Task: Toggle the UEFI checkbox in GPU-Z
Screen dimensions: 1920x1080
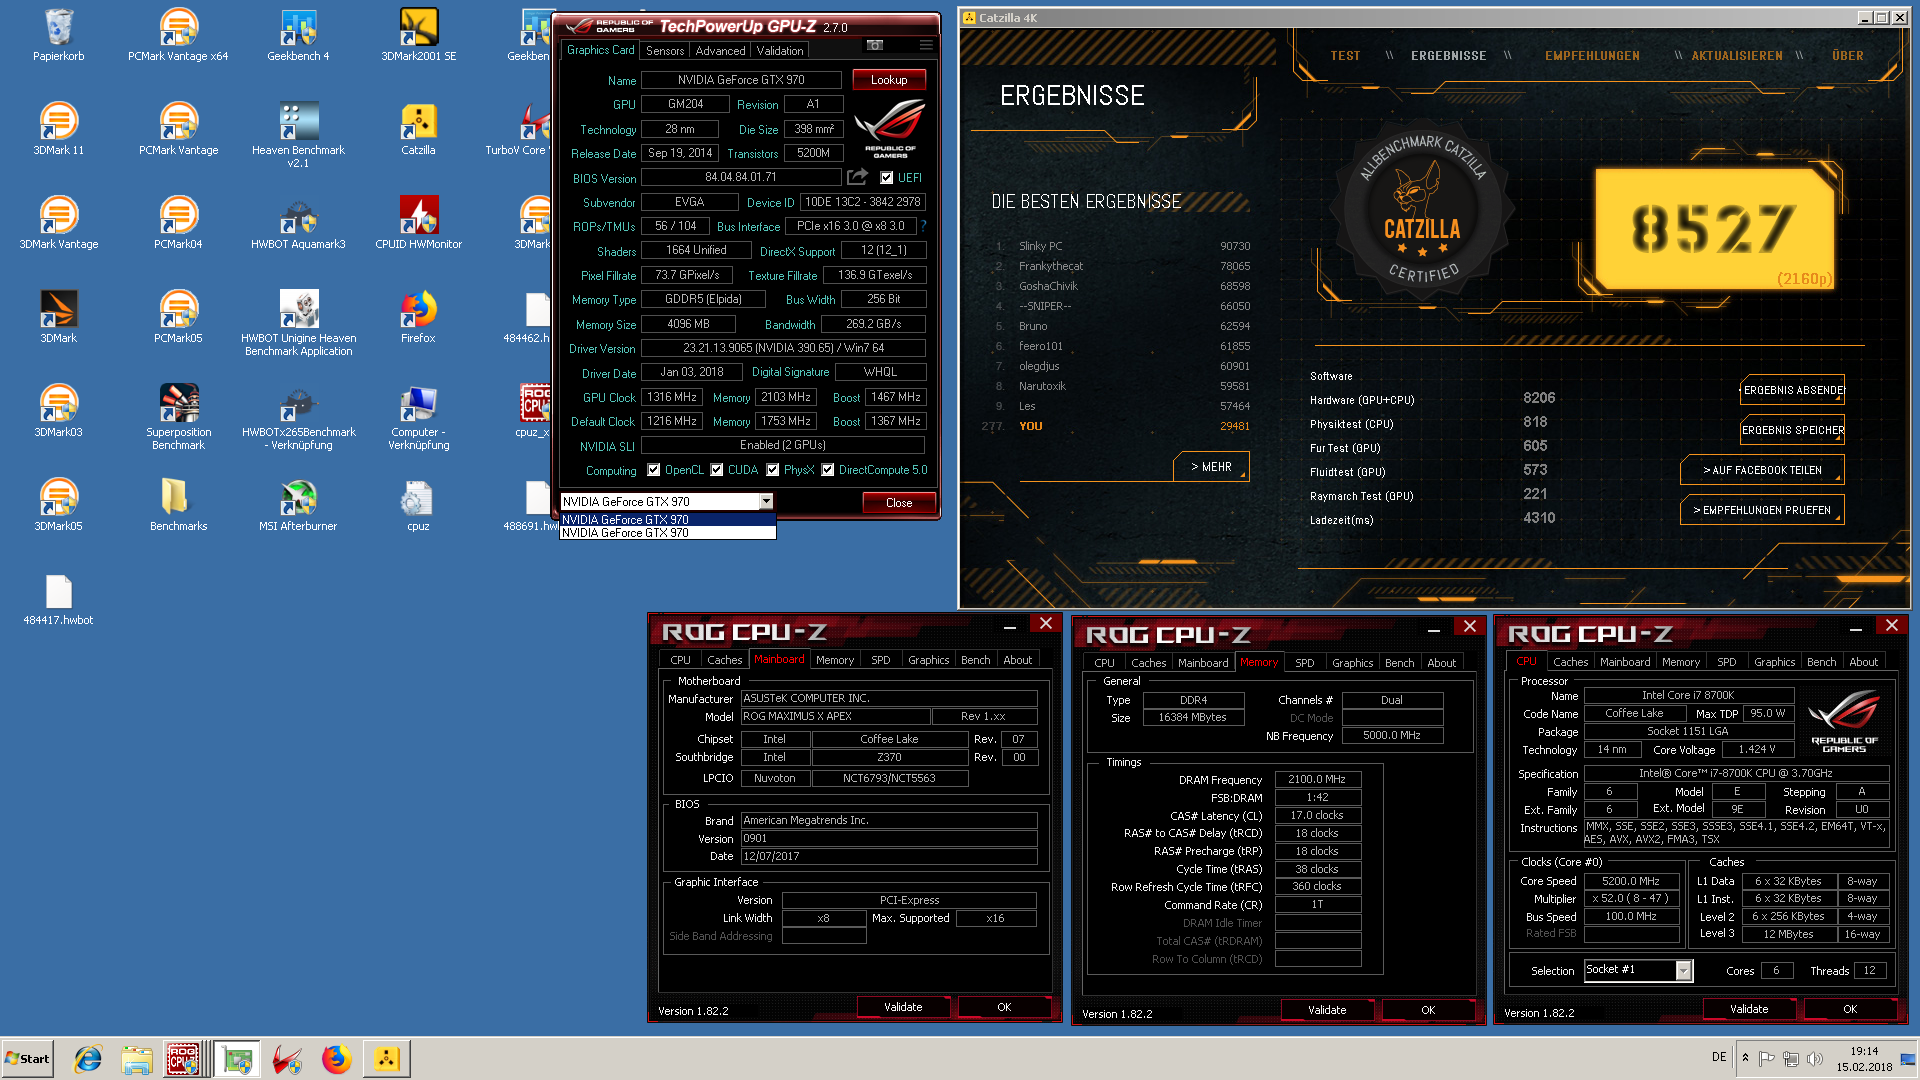Action: coord(886,178)
